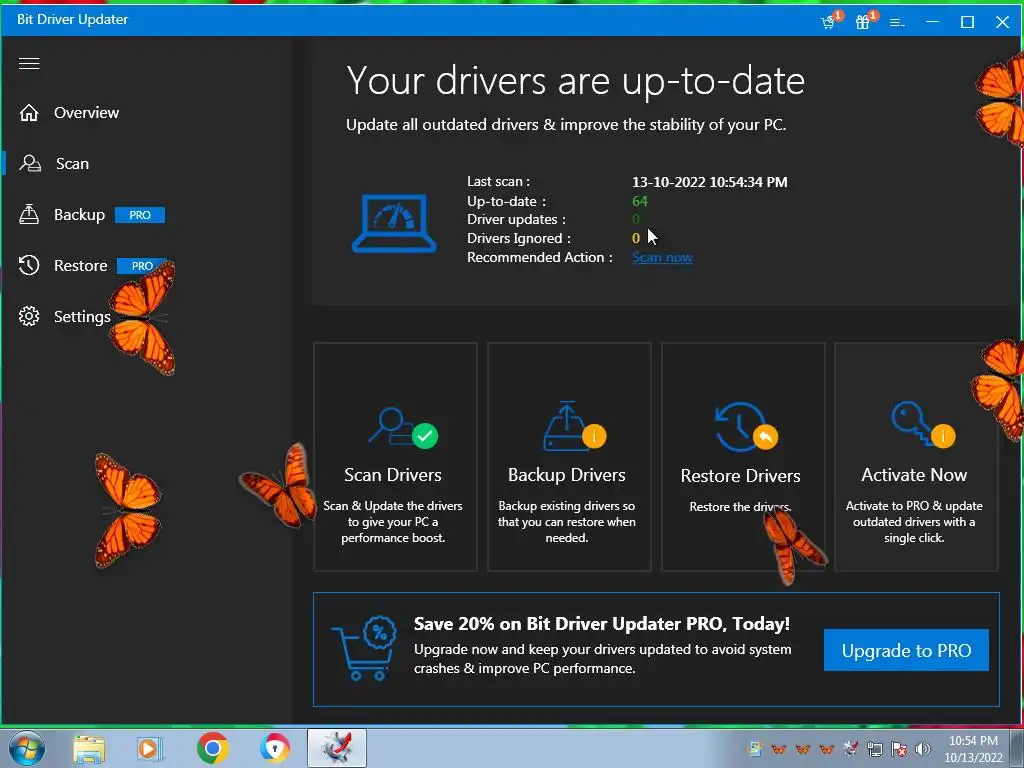Open Google Chrome from the taskbar

(212, 748)
